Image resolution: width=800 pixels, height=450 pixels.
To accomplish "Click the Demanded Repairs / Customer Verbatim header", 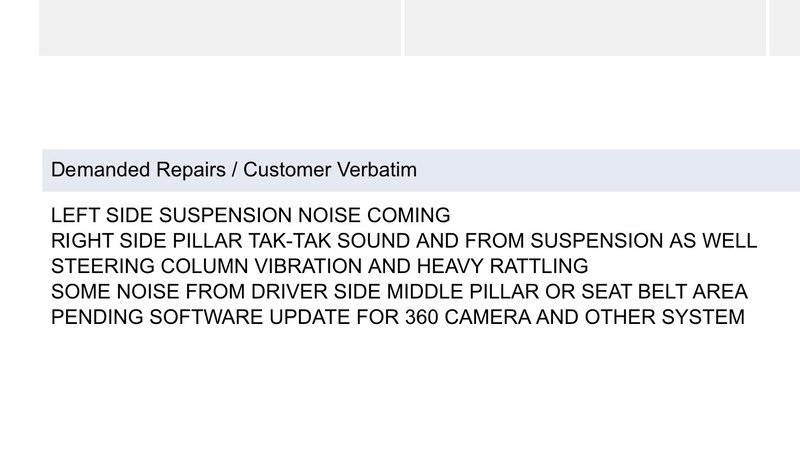I will pos(421,170).
